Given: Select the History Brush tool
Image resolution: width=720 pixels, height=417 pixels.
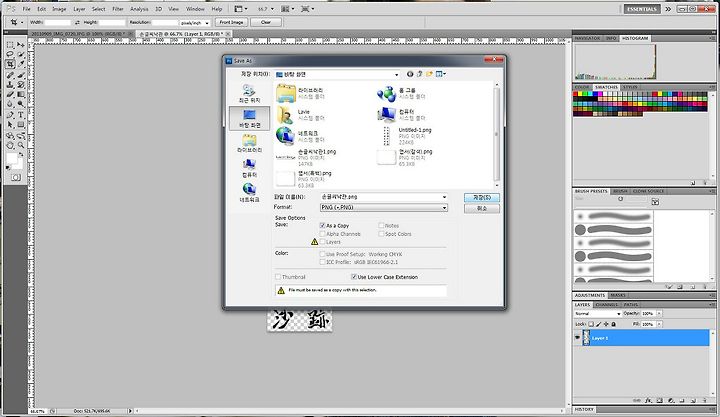Looking at the screenshot, I should 21,85.
